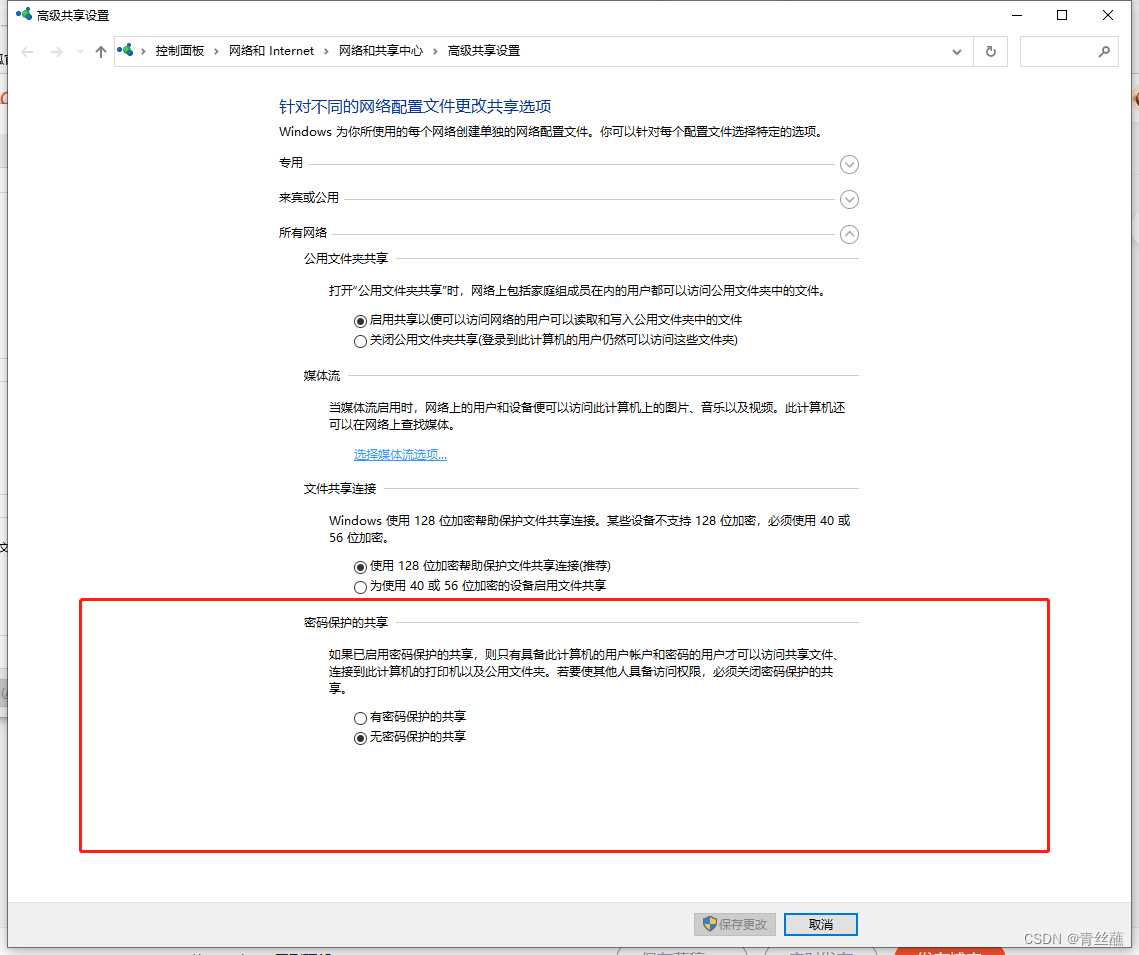
Task: Open the chevron after 控制面板 breadcrumb
Action: [216, 51]
